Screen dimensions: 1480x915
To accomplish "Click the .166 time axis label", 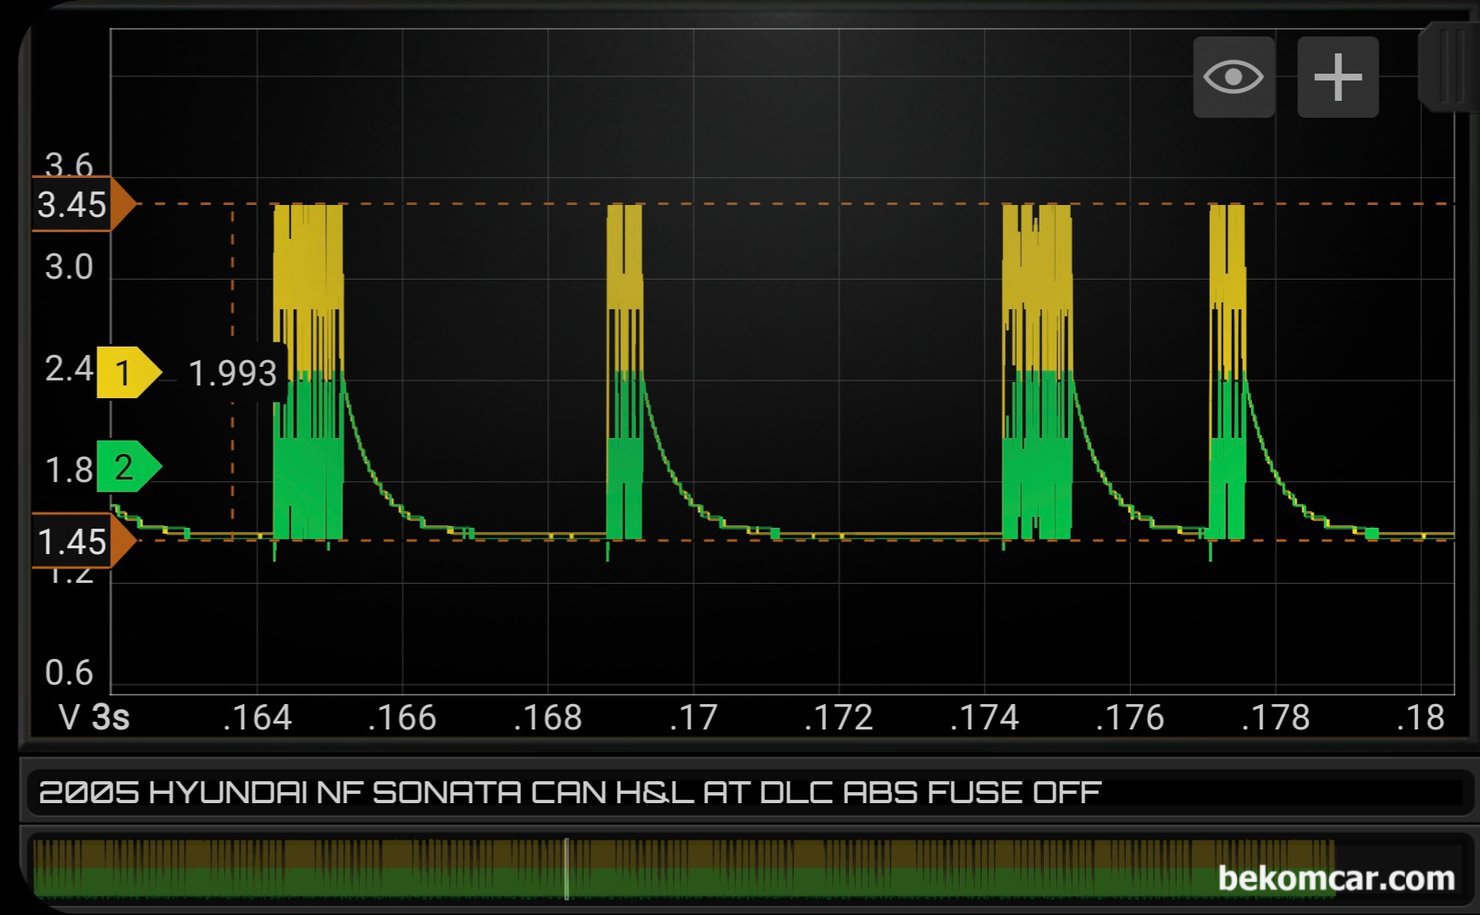I will pyautogui.click(x=402, y=718).
